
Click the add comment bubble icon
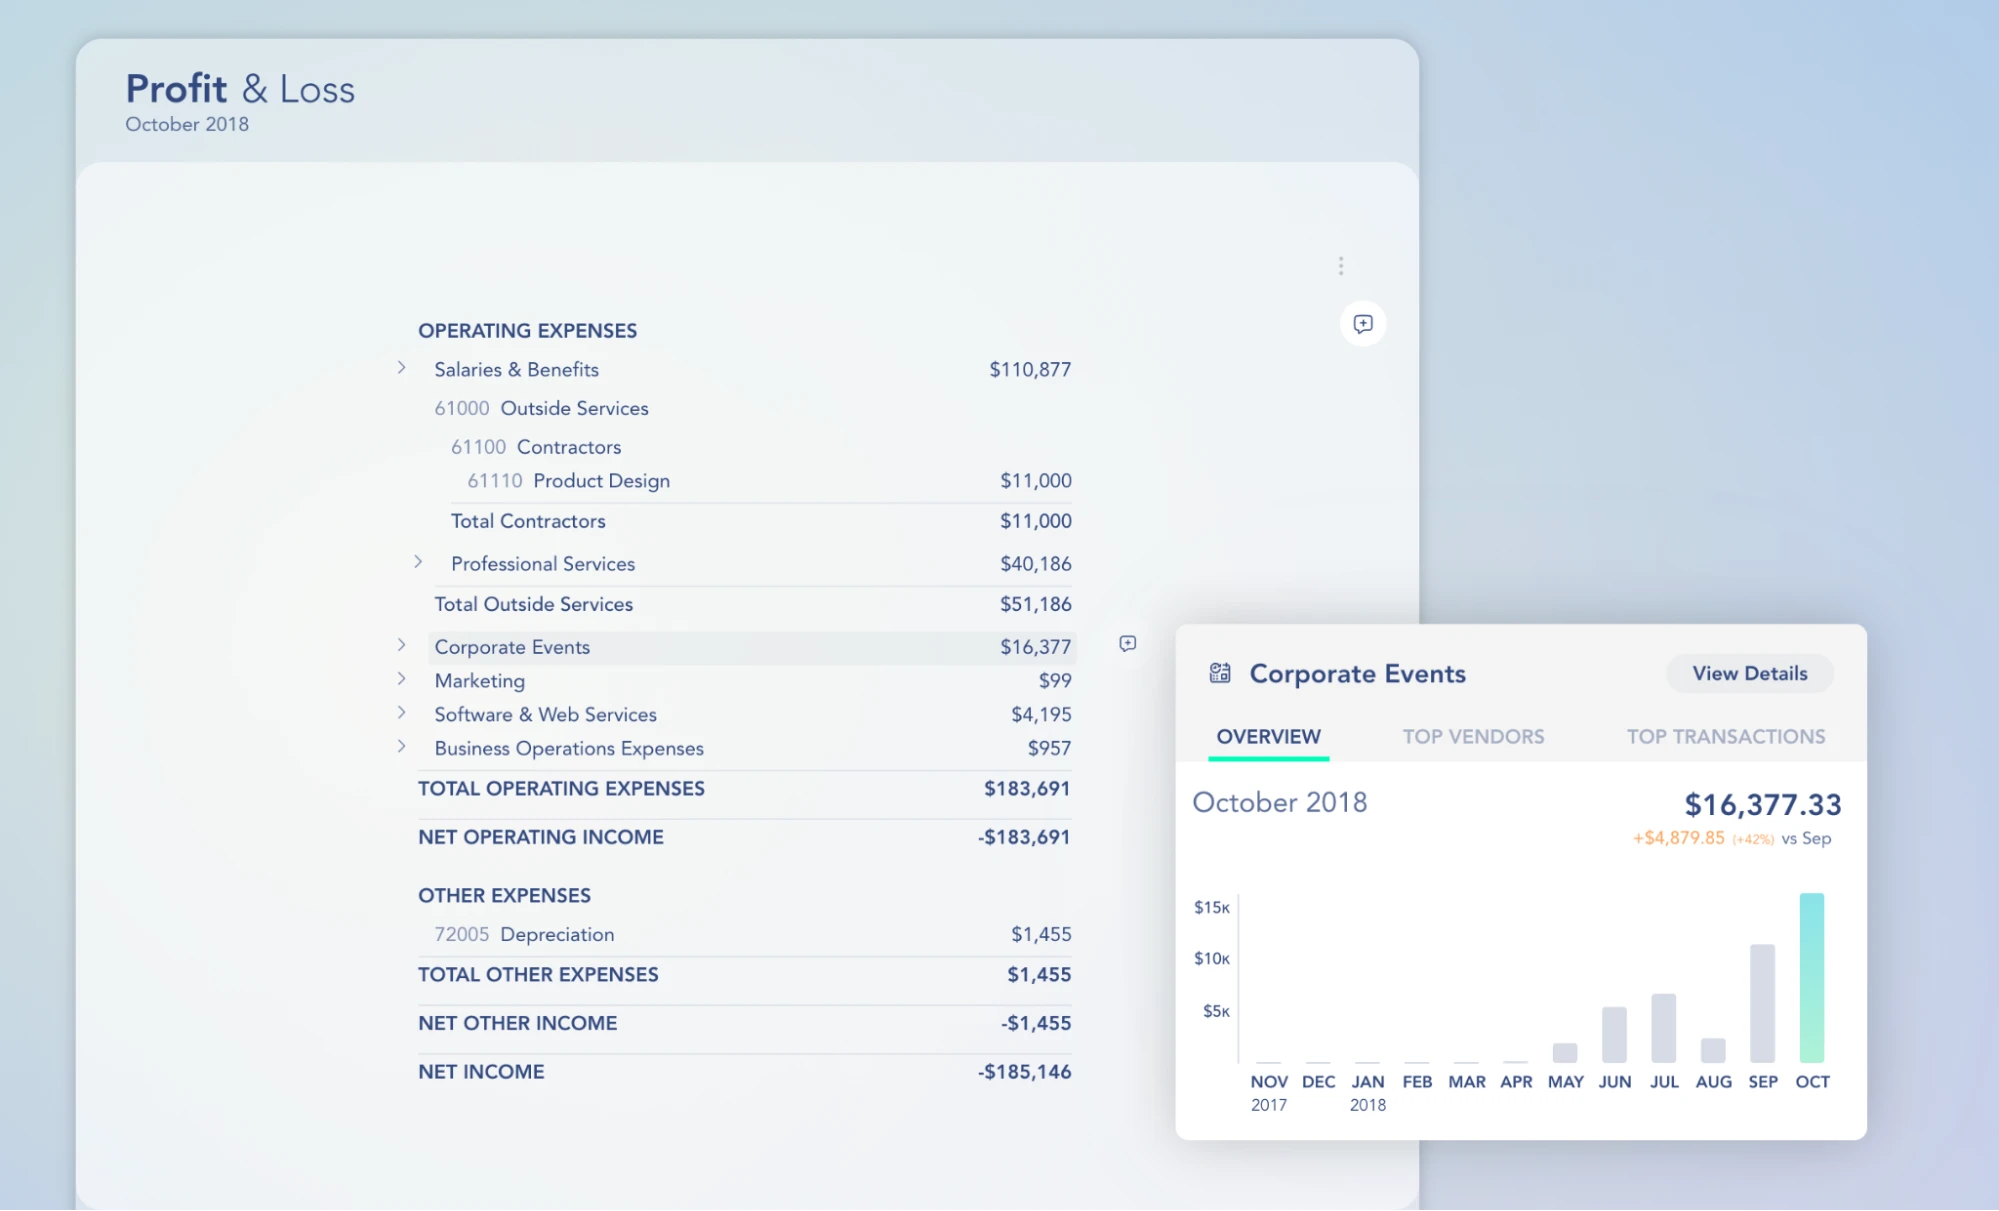click(x=1363, y=324)
